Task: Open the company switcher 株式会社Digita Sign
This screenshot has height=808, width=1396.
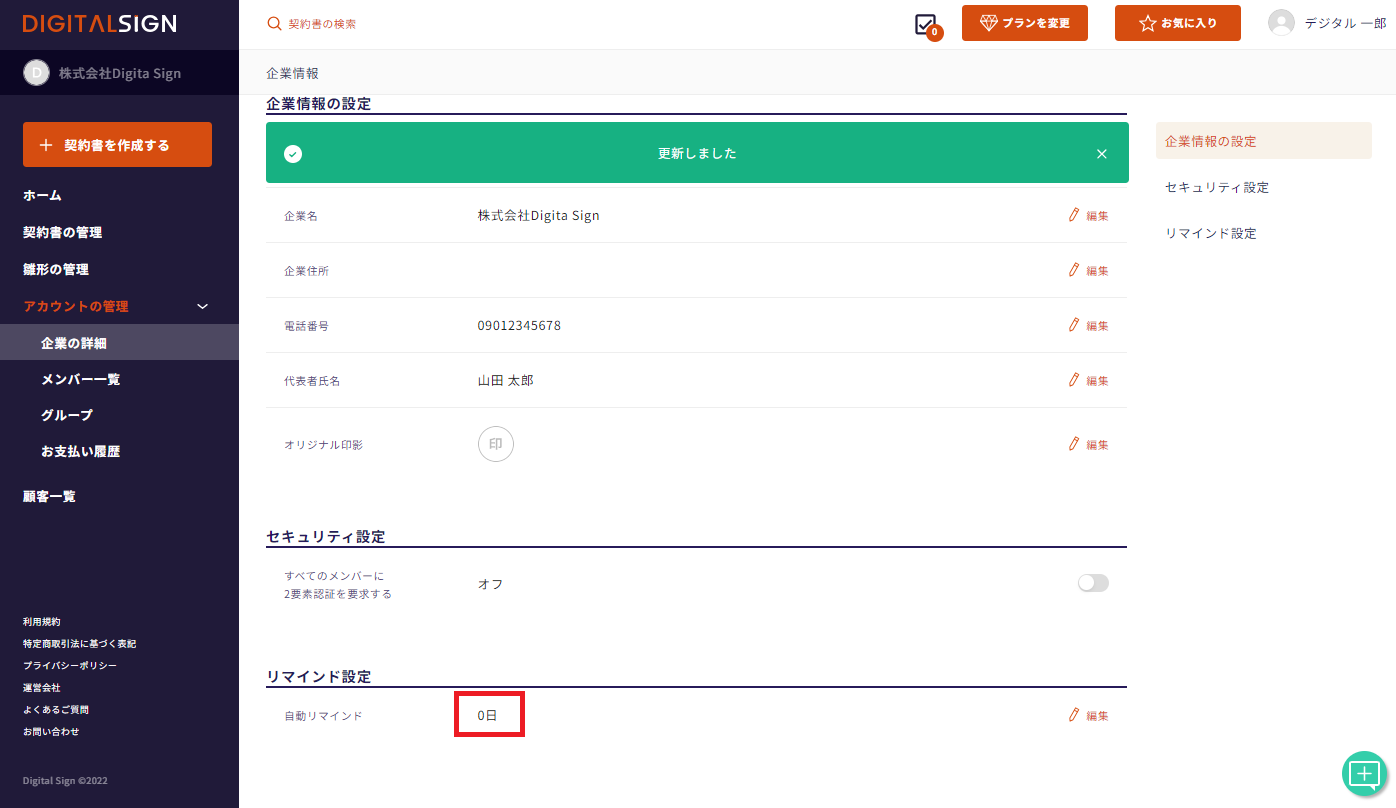Action: [x=119, y=73]
